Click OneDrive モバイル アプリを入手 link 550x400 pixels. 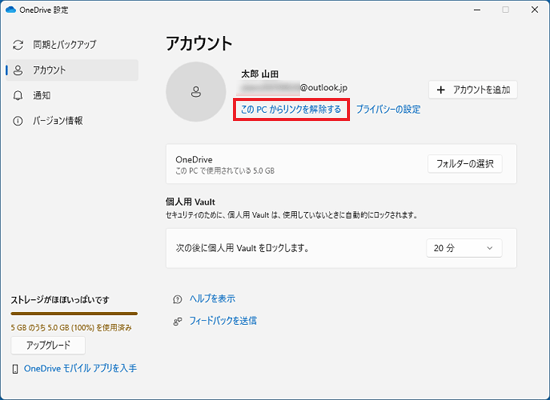tap(80, 368)
